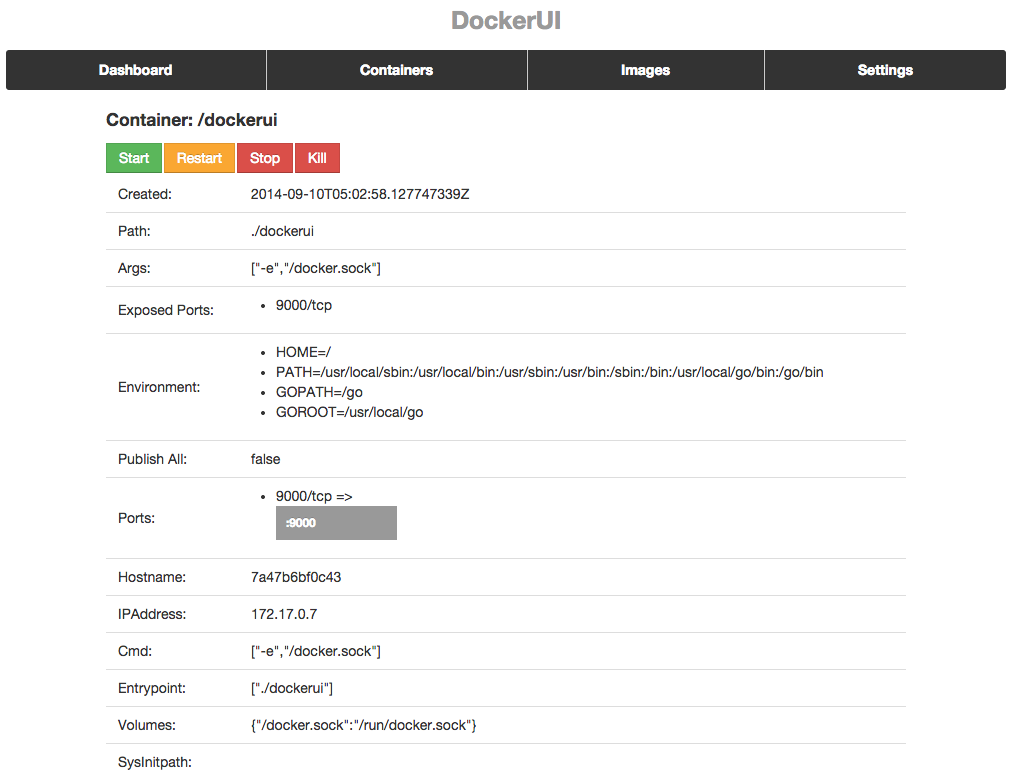
Task: Click the SysInitpath: row label
Action: tap(155, 762)
